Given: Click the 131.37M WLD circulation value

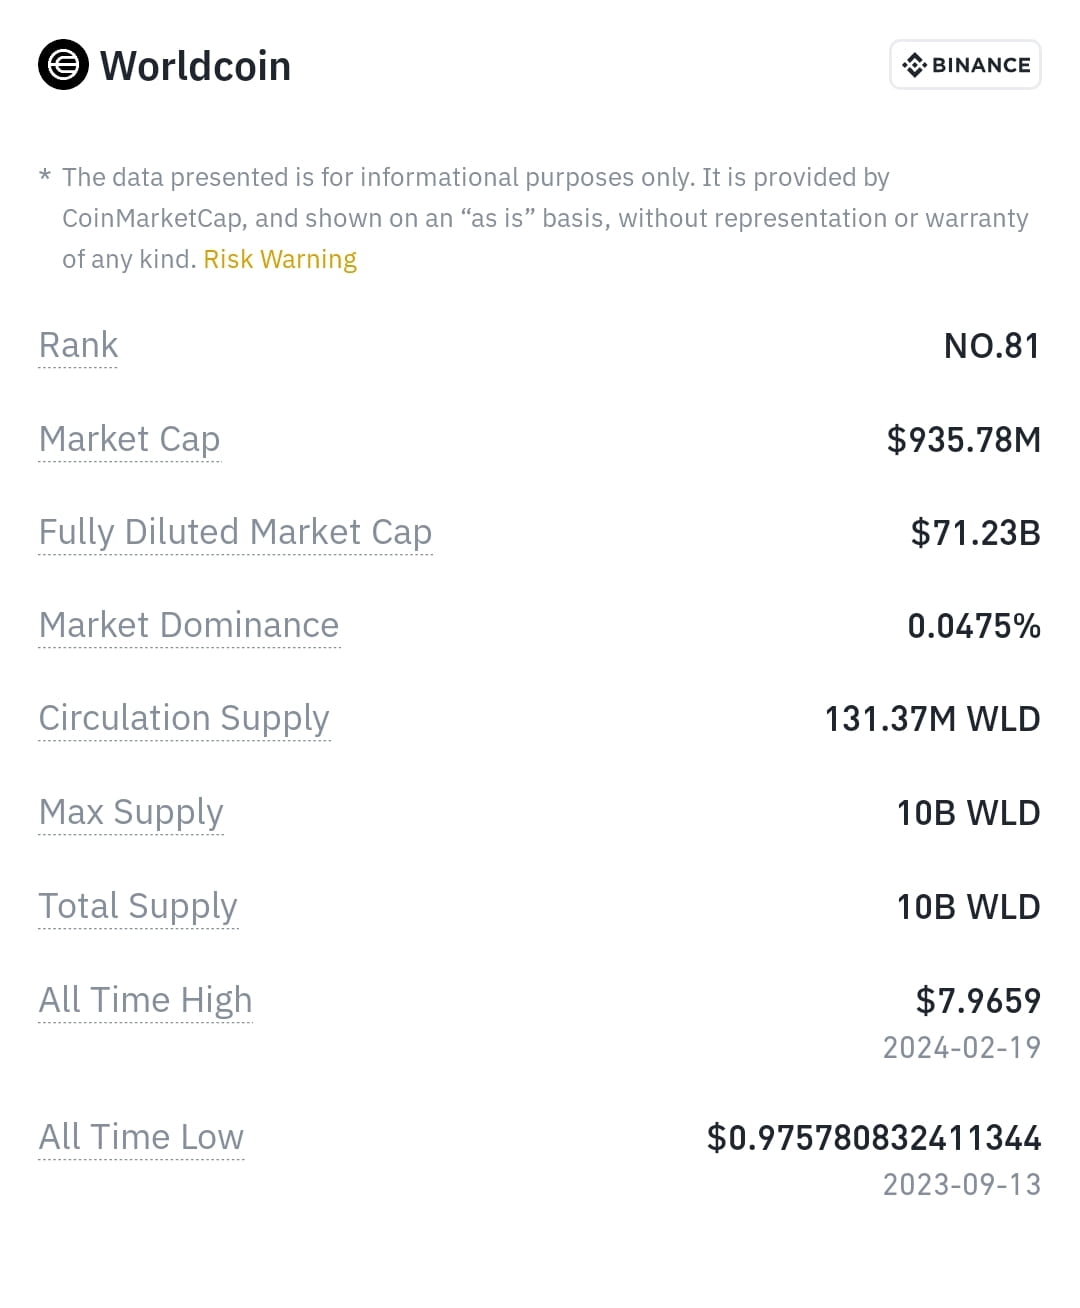Looking at the screenshot, I should tap(932, 720).
